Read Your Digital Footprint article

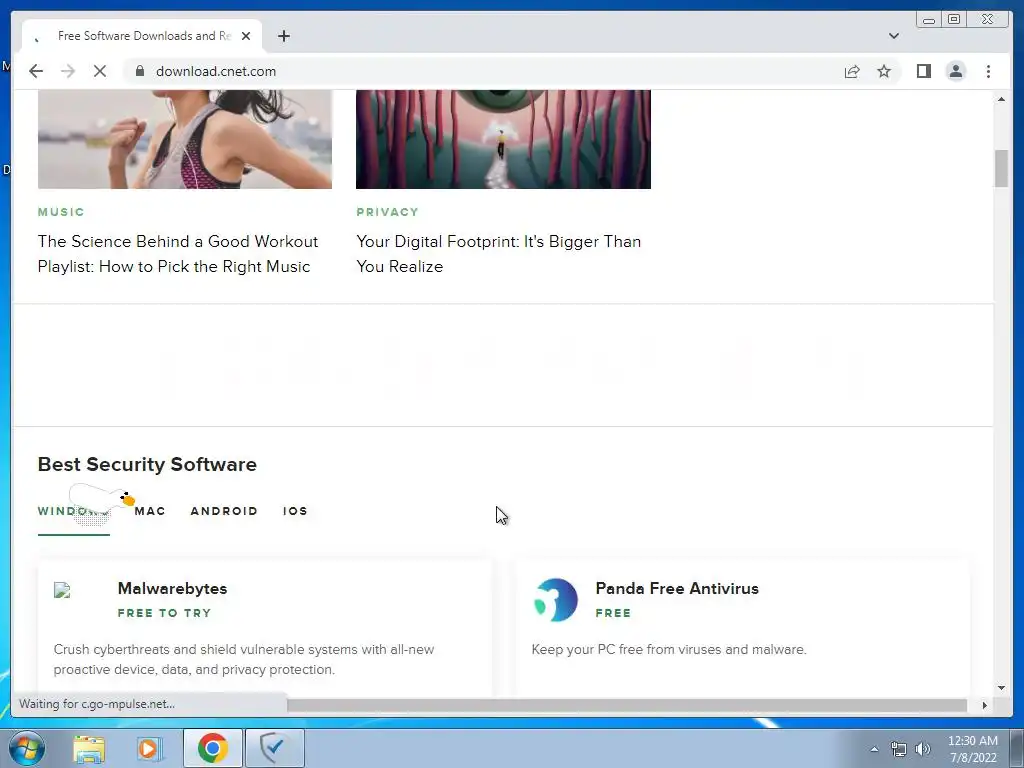[x=498, y=254]
